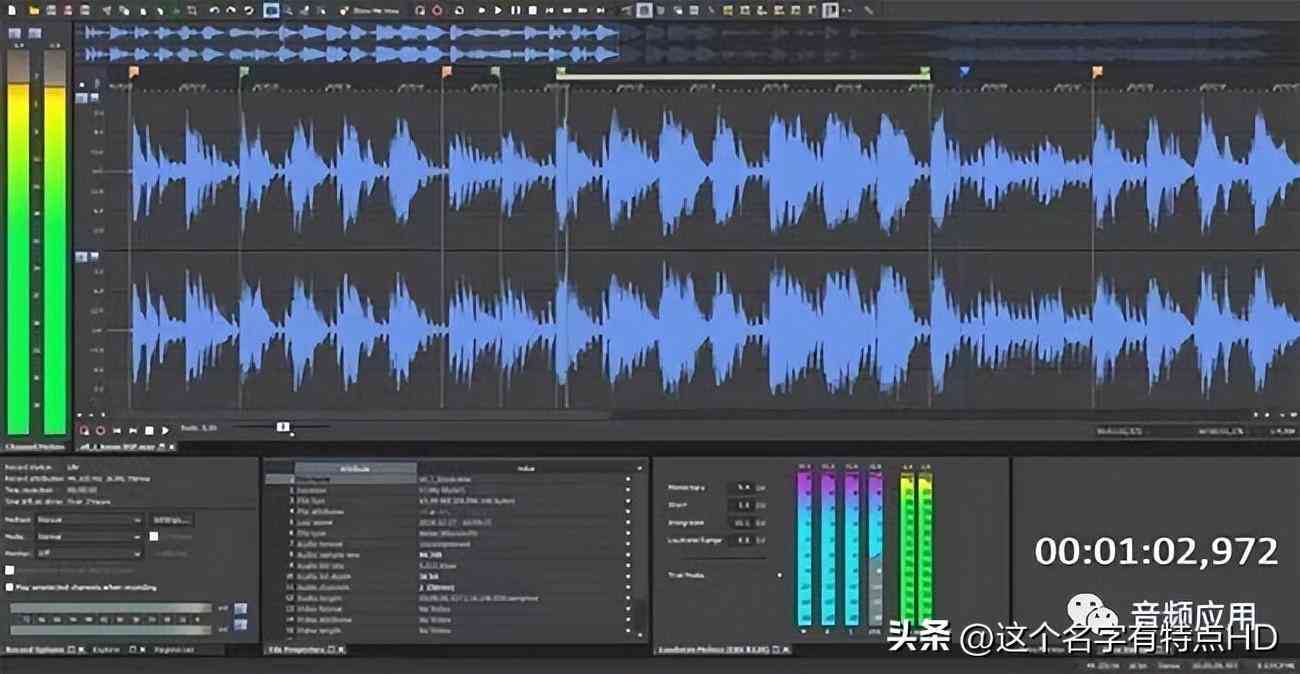Click the first green marker on the ruler

[243, 72]
